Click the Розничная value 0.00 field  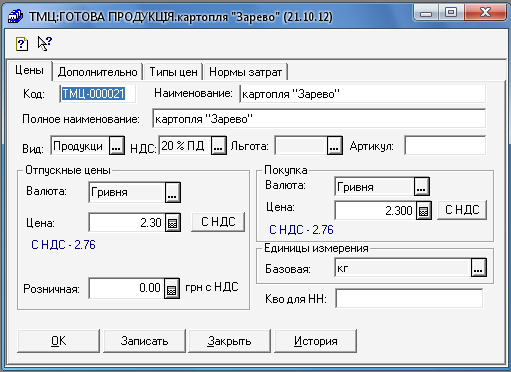126,288
